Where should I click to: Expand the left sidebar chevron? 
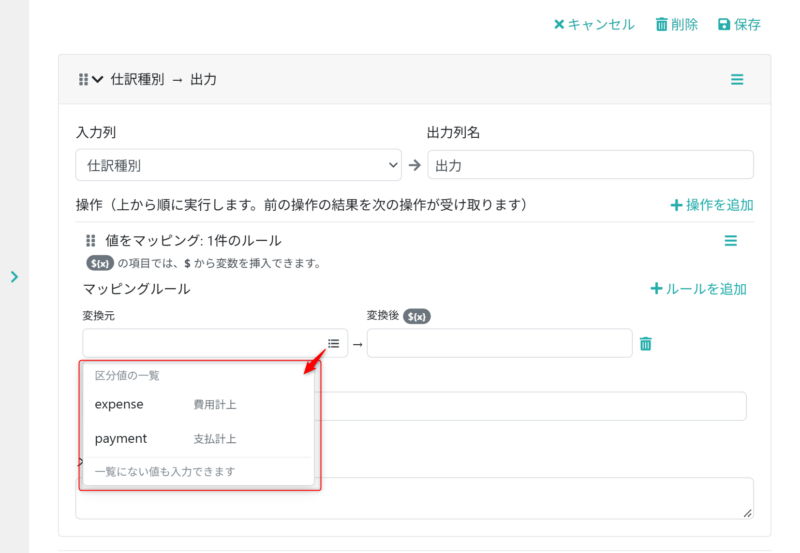tap(14, 277)
